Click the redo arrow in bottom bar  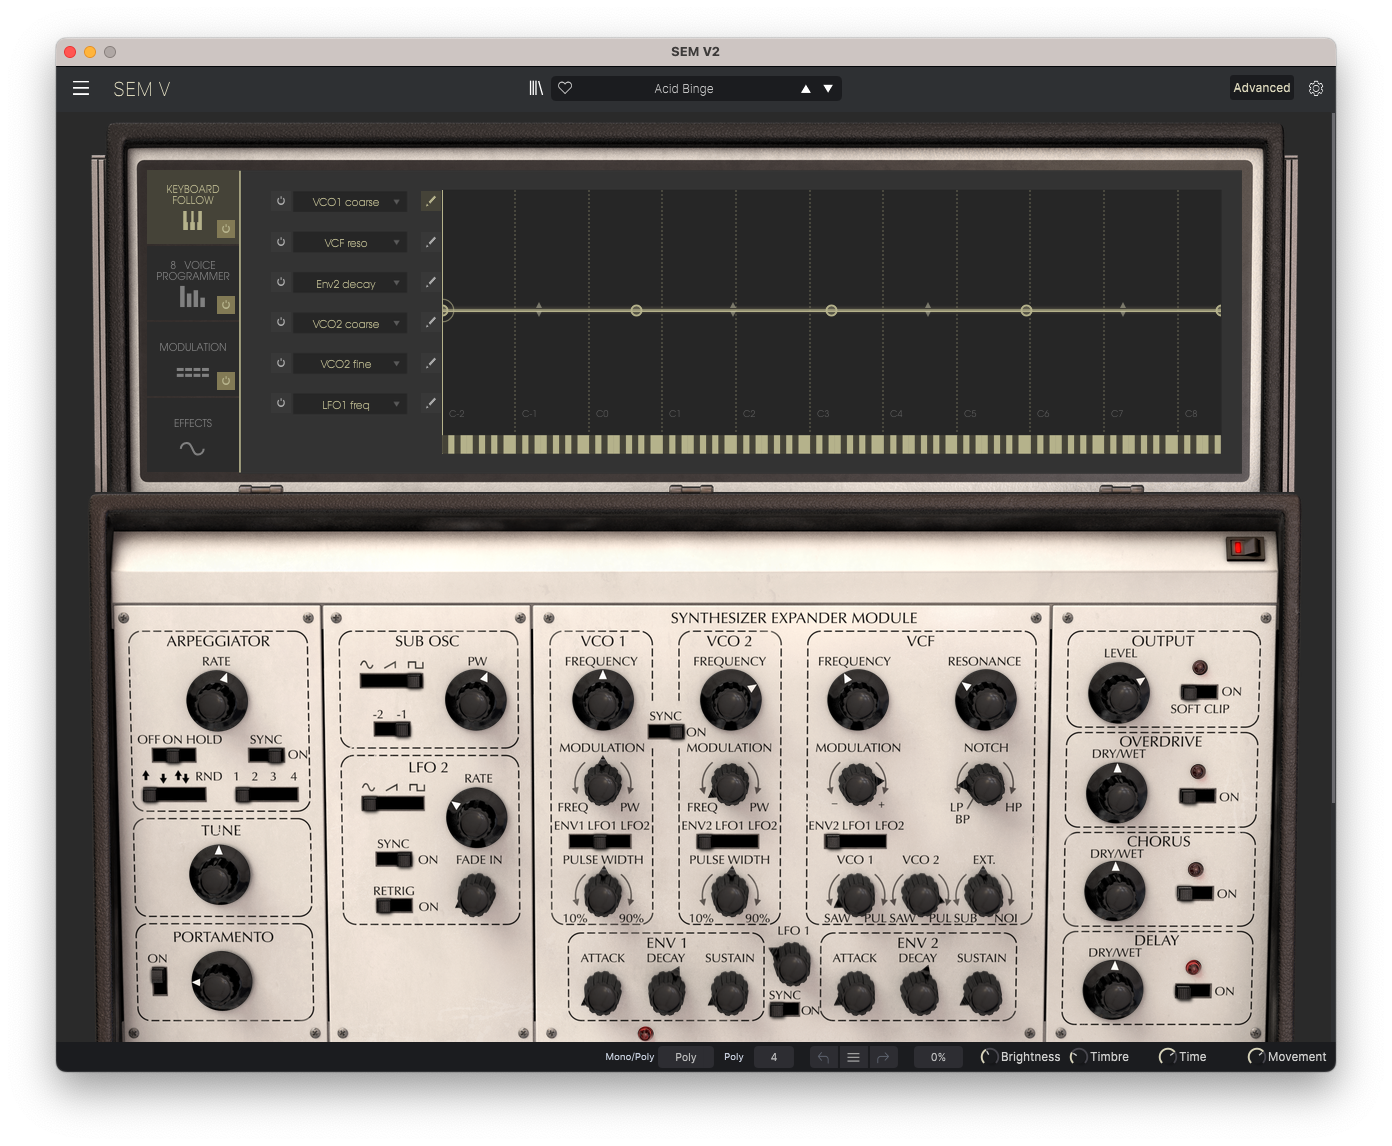tap(883, 1057)
